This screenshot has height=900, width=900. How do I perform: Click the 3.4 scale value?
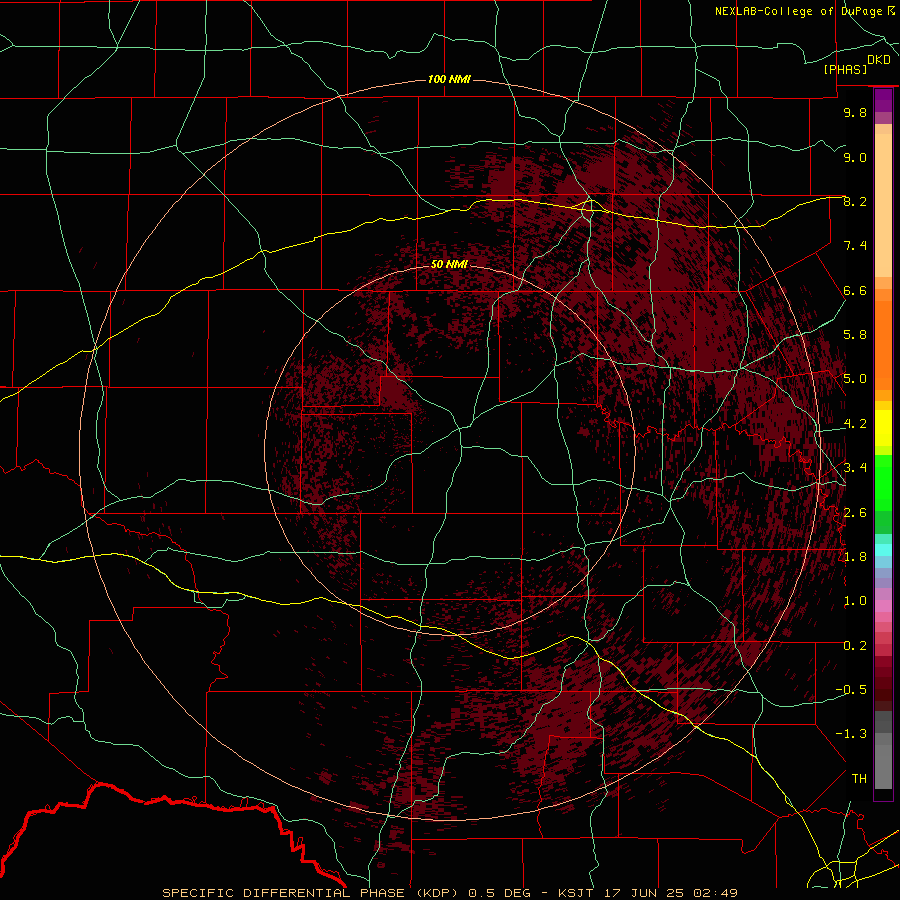855,468
